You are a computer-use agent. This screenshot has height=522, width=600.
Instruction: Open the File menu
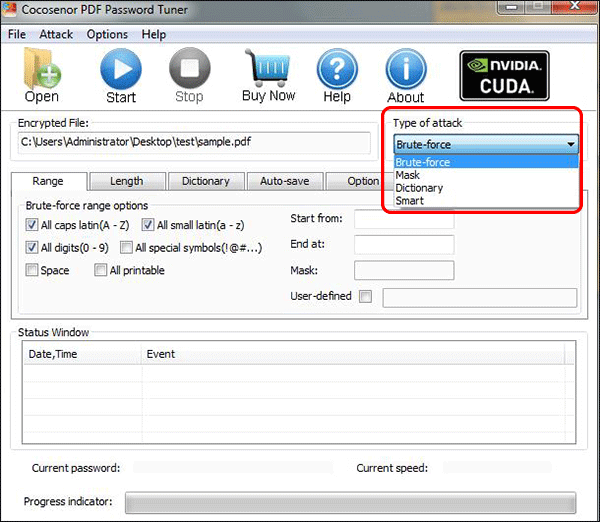pos(17,34)
